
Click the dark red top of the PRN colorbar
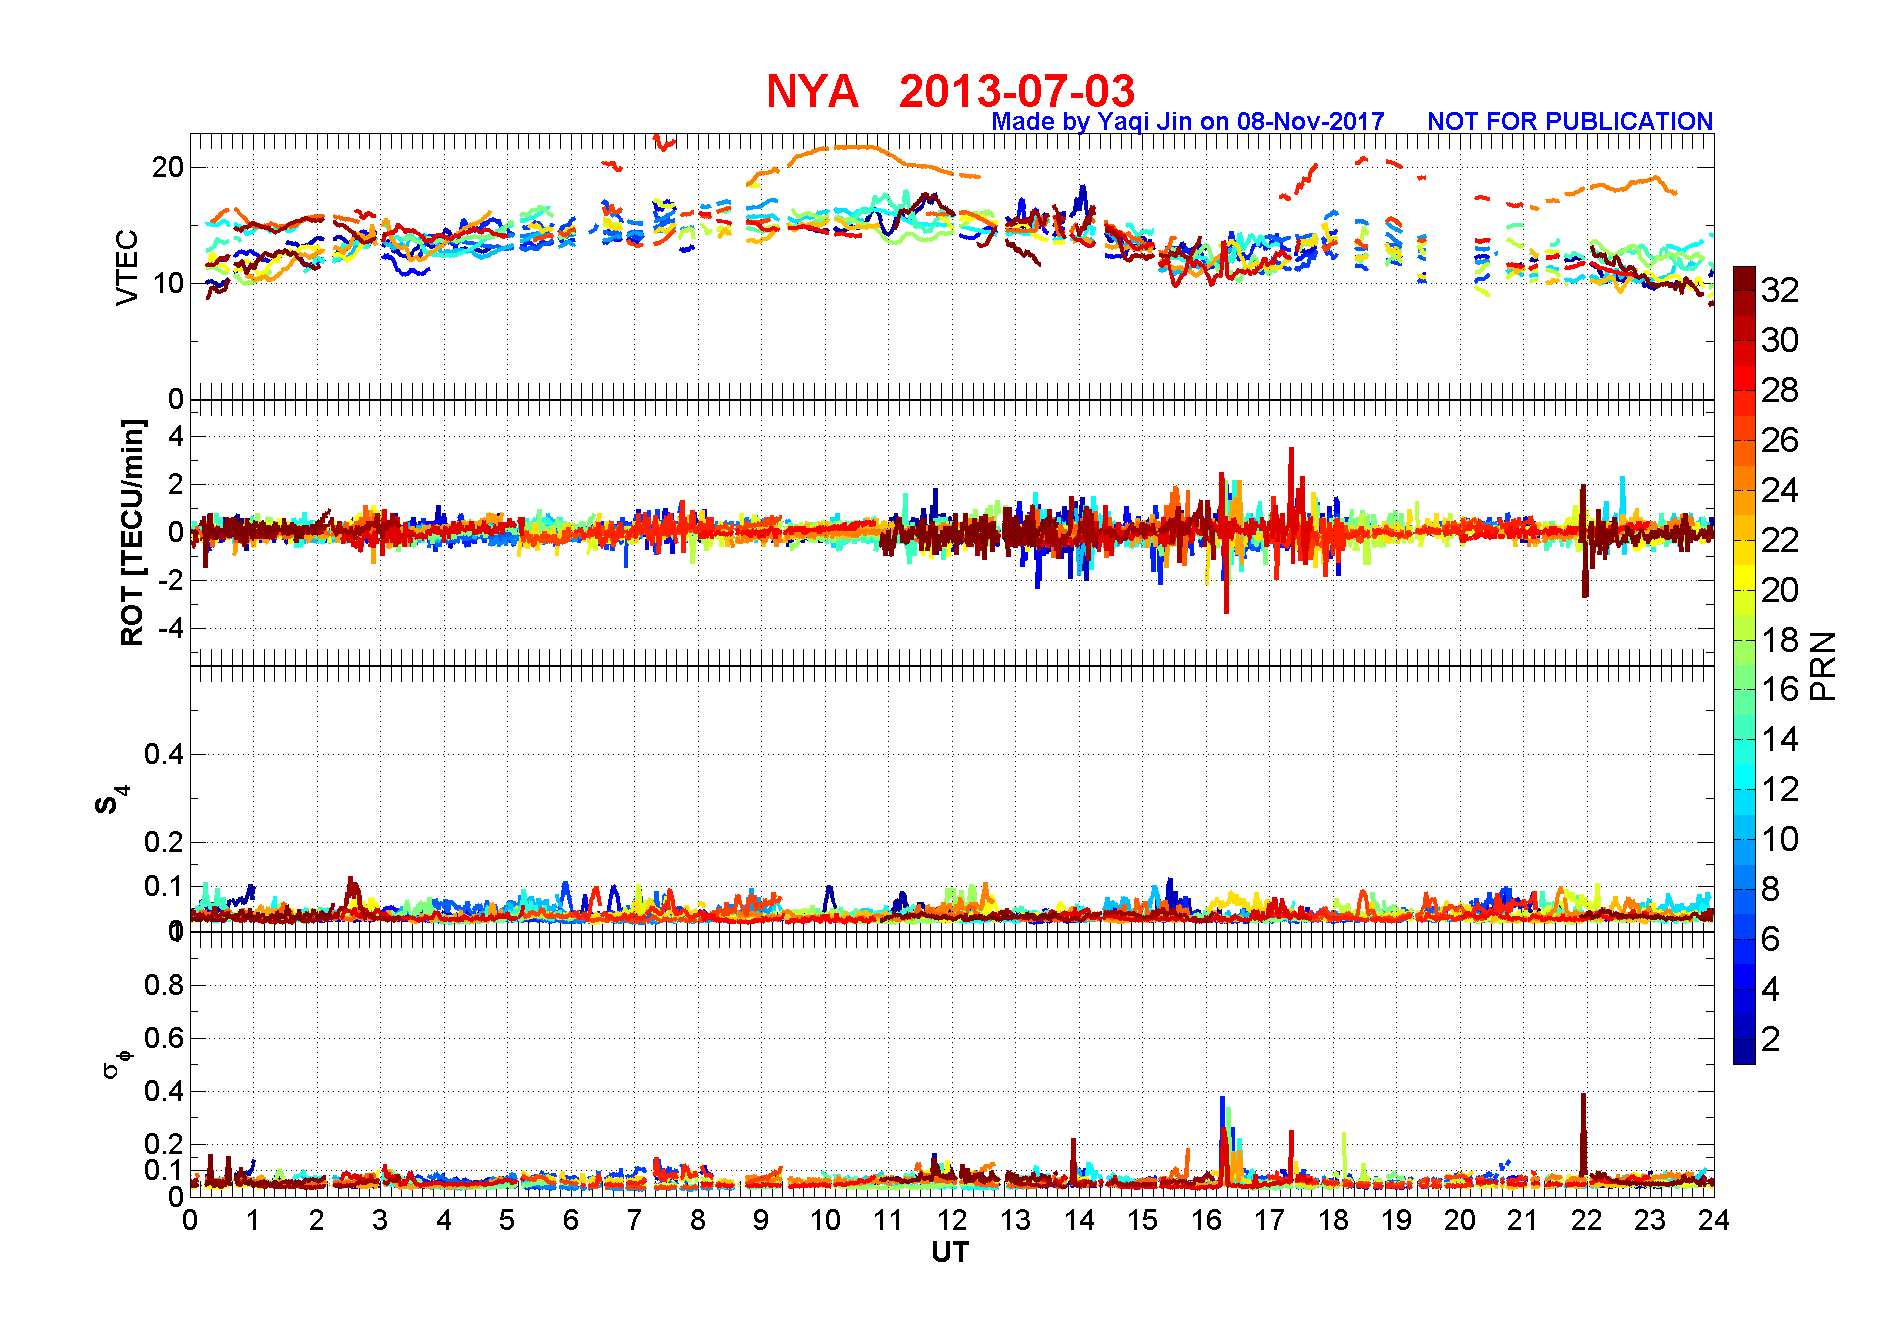tap(1744, 278)
